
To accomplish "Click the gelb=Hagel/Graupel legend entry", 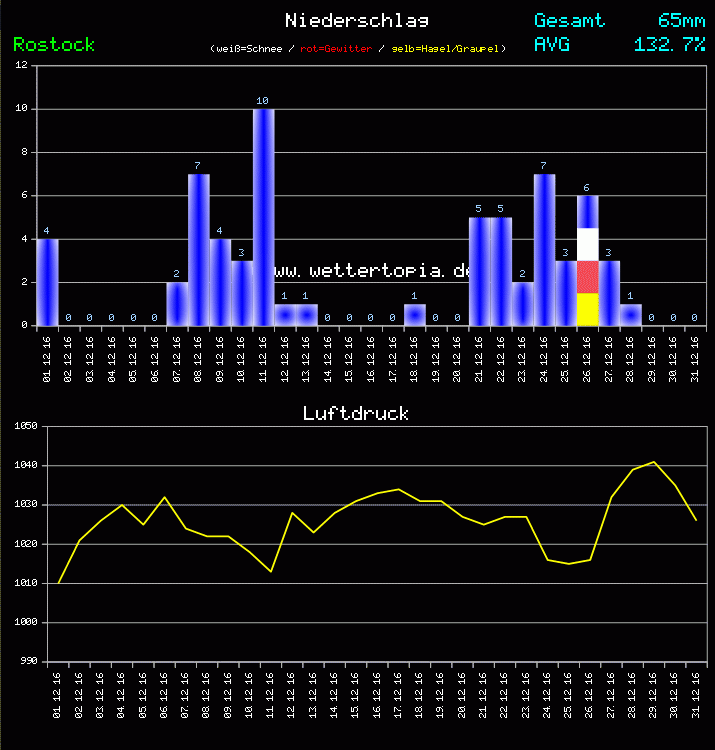I will [x=448, y=48].
